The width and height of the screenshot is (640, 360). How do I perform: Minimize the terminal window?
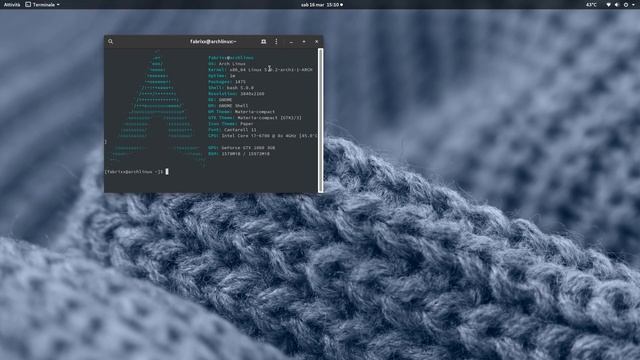tap(291, 42)
